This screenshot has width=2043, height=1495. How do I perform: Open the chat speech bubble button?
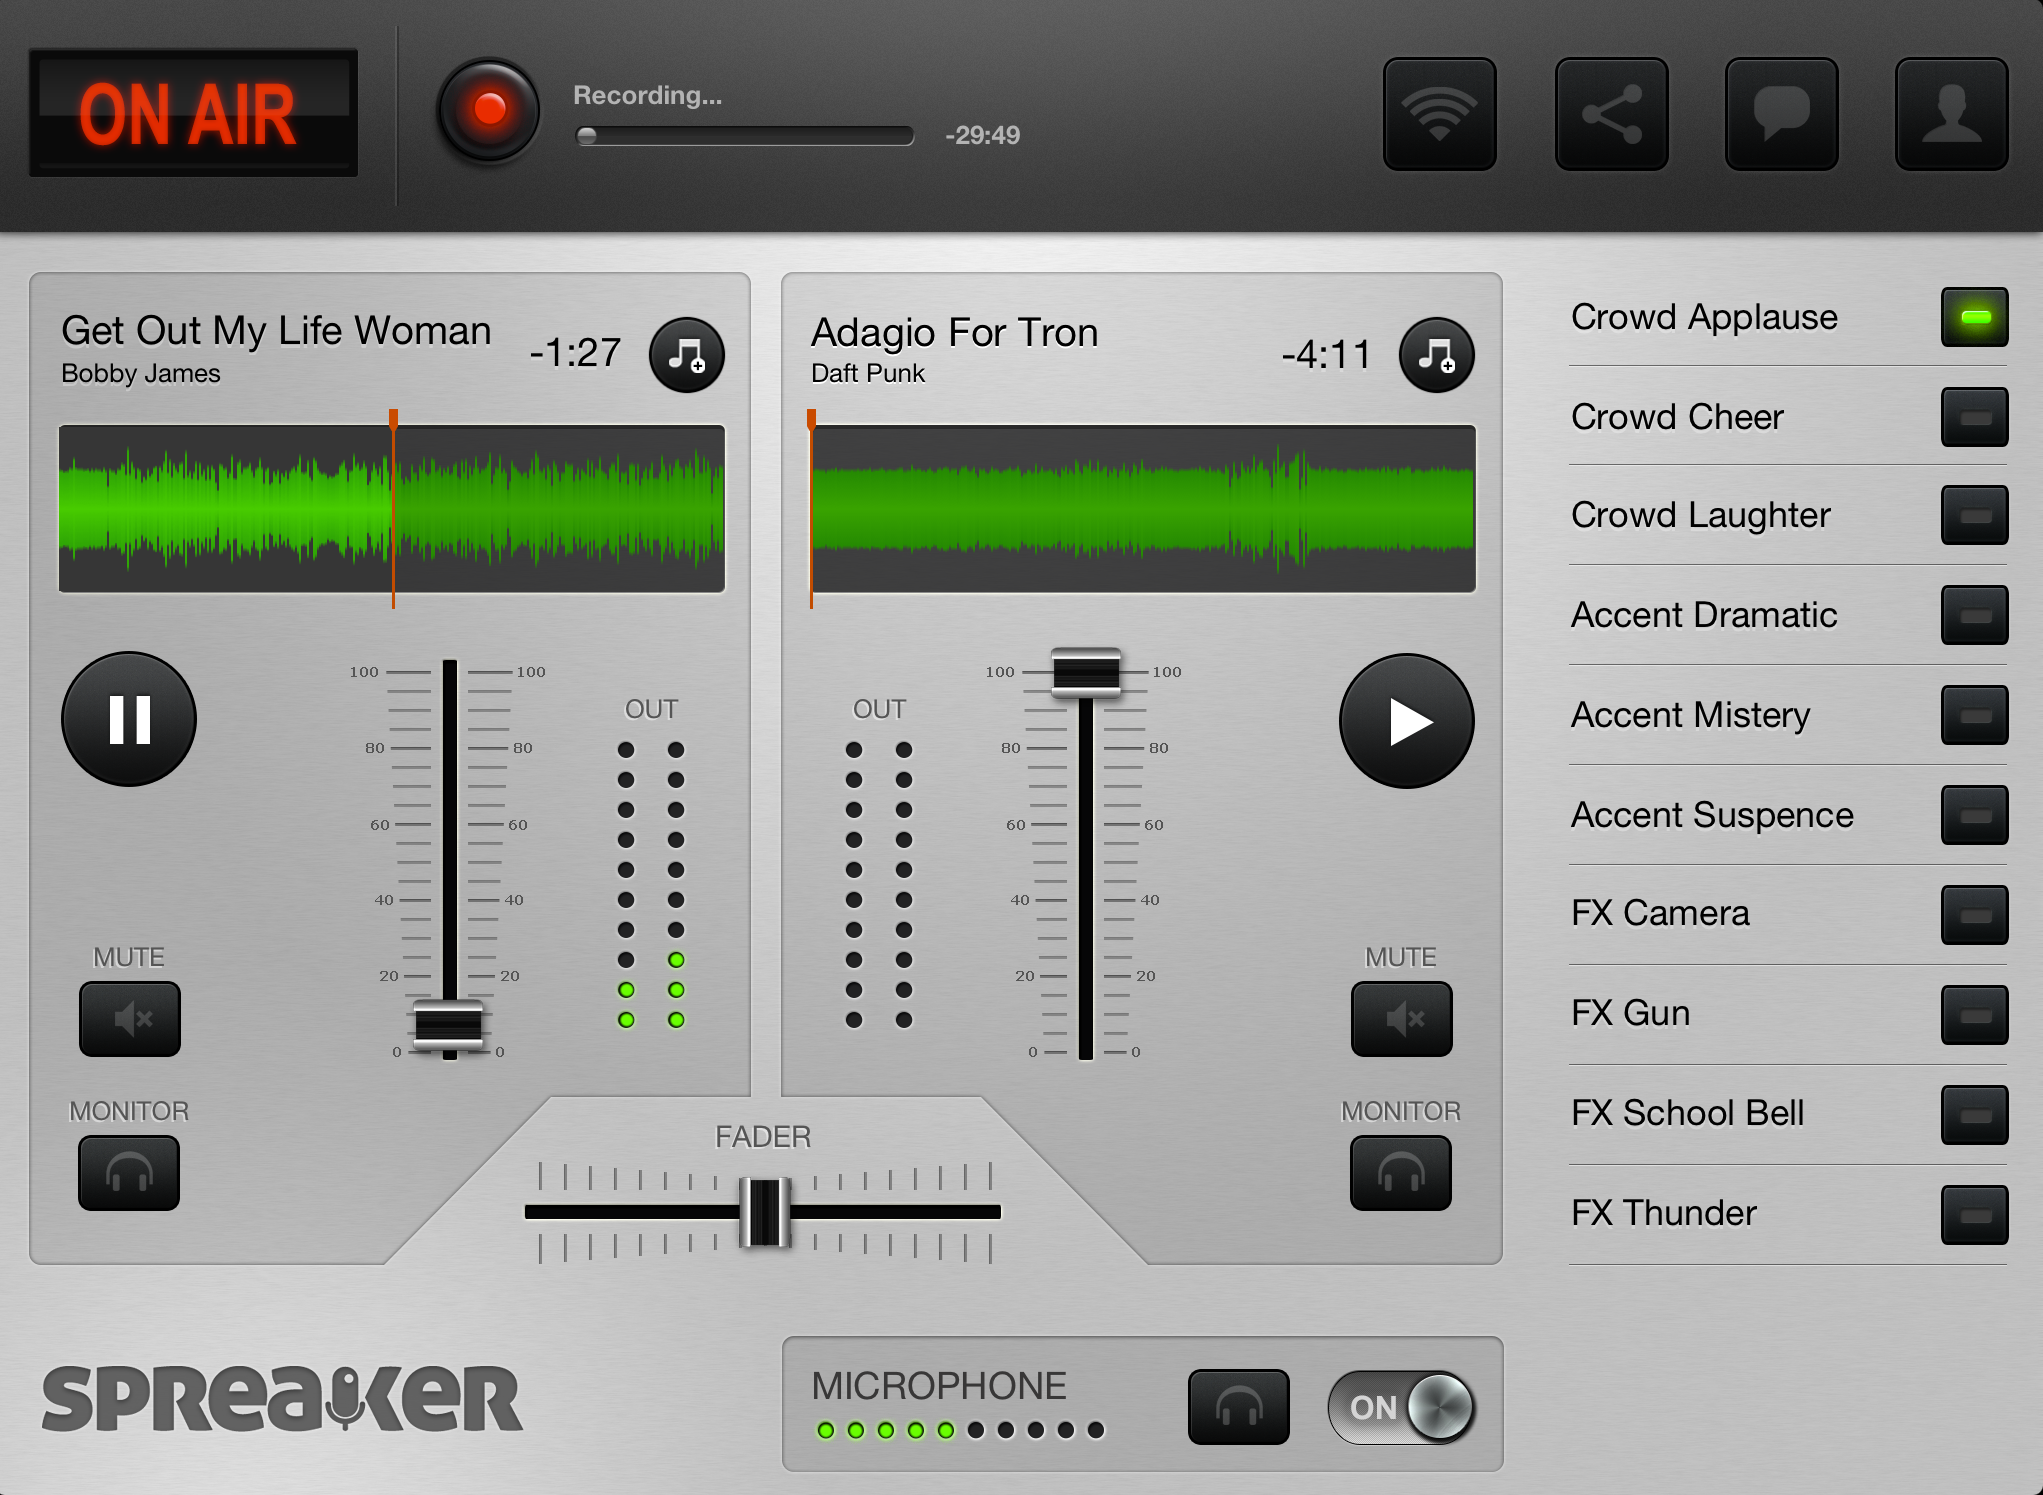(x=1781, y=114)
